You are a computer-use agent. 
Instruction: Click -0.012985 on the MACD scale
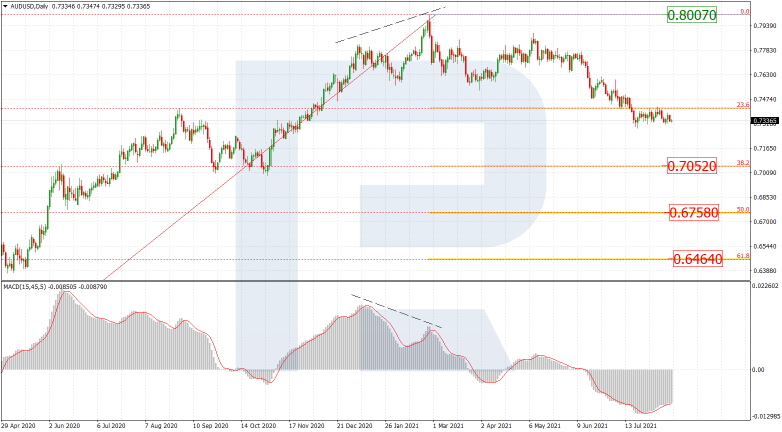(766, 416)
